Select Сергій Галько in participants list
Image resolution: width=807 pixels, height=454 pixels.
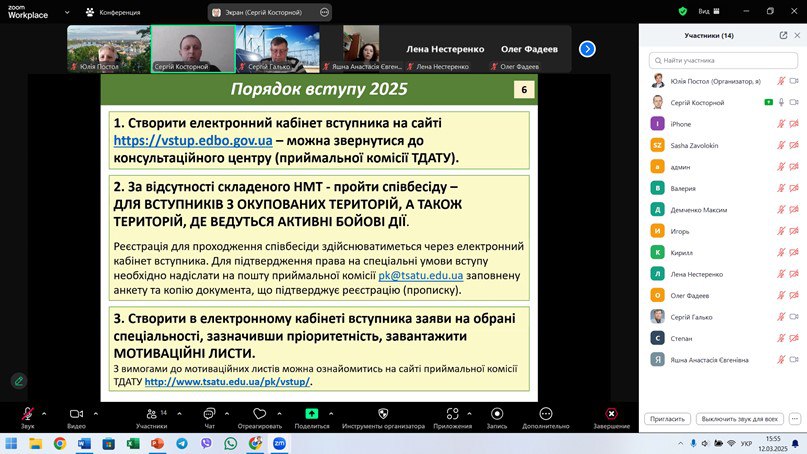pyautogui.click(x=723, y=317)
